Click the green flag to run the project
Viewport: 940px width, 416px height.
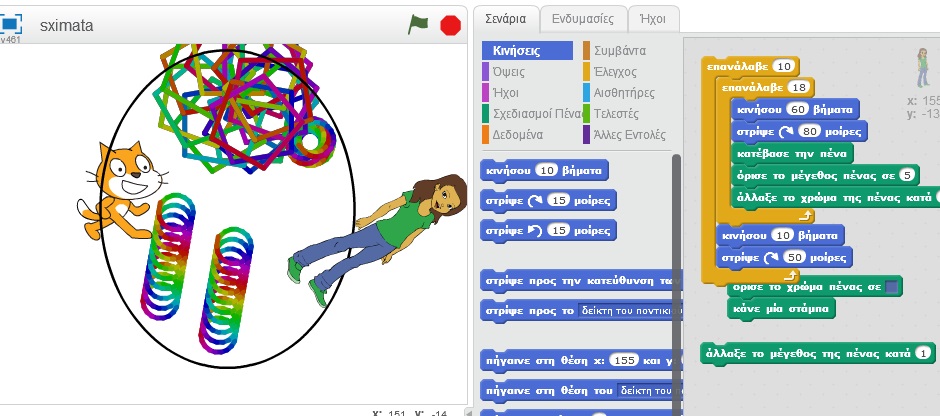418,25
